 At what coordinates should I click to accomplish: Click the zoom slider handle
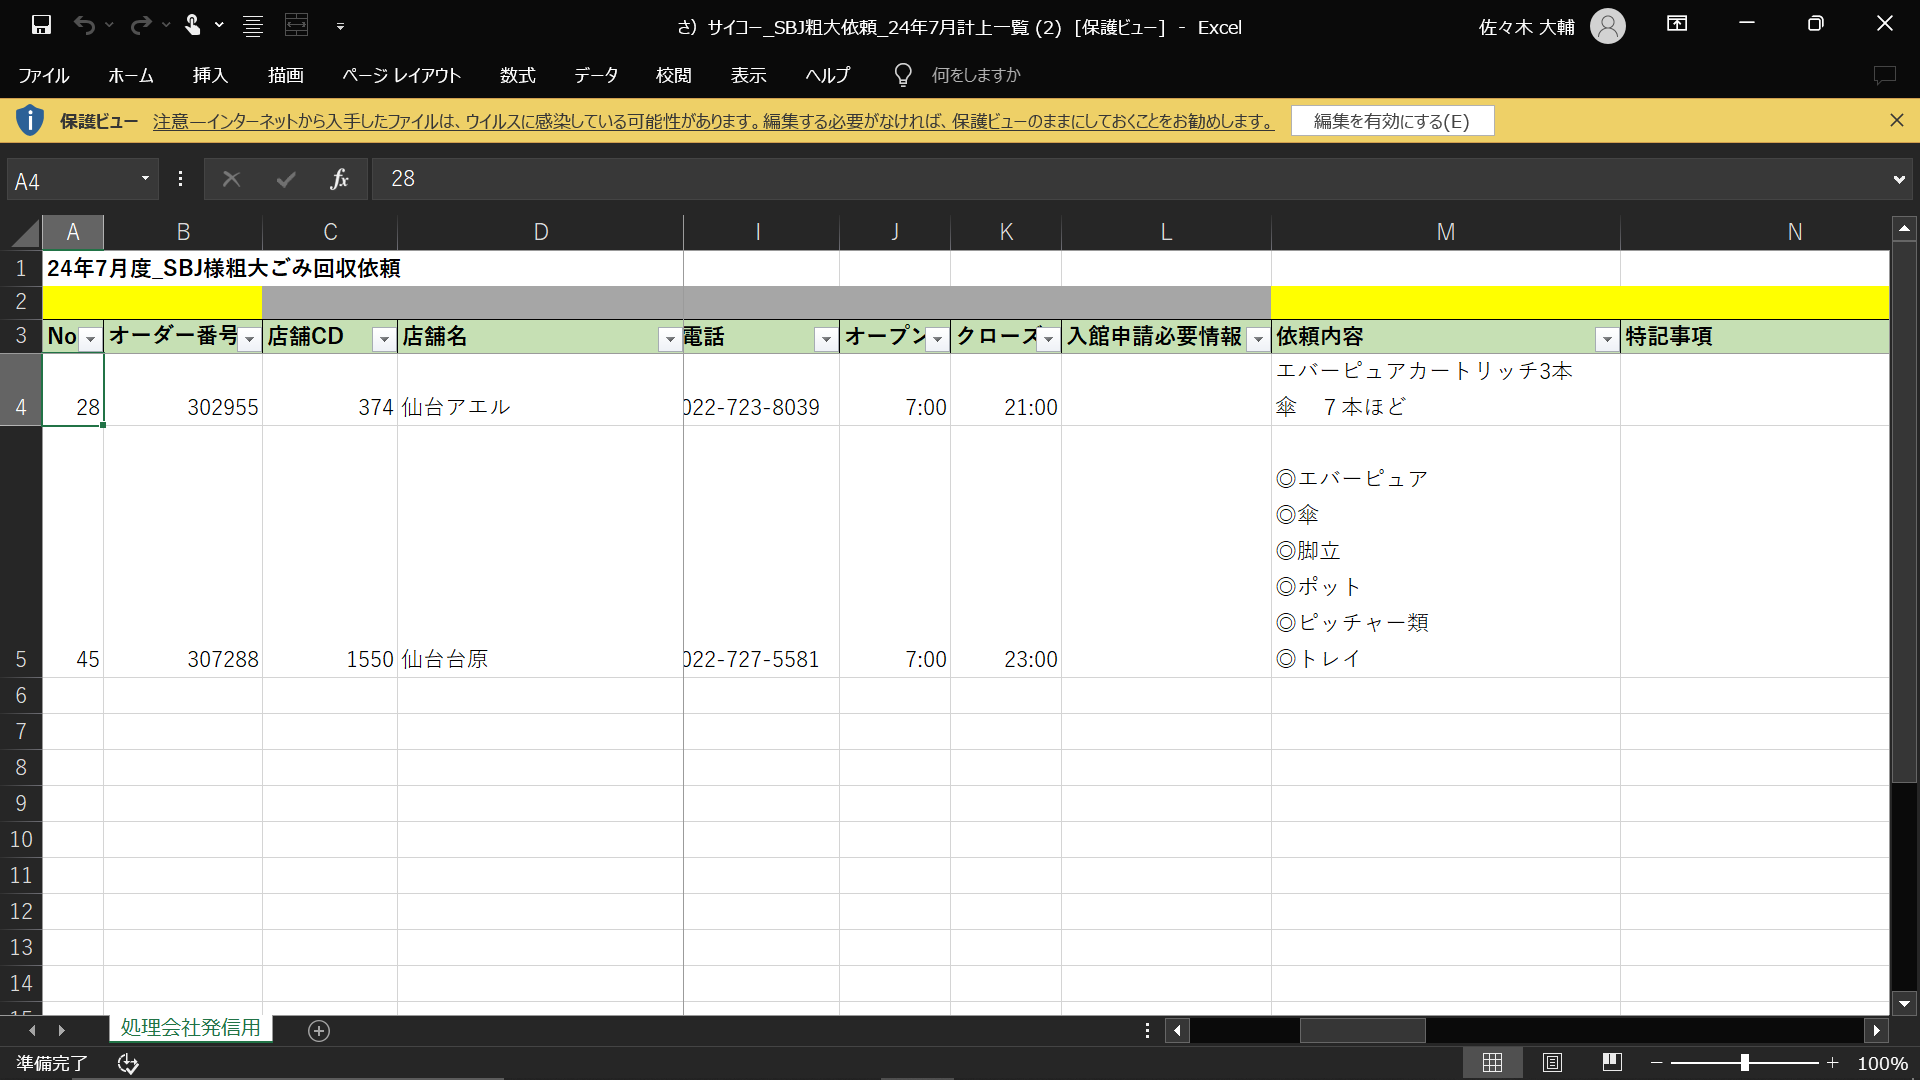[1744, 1063]
